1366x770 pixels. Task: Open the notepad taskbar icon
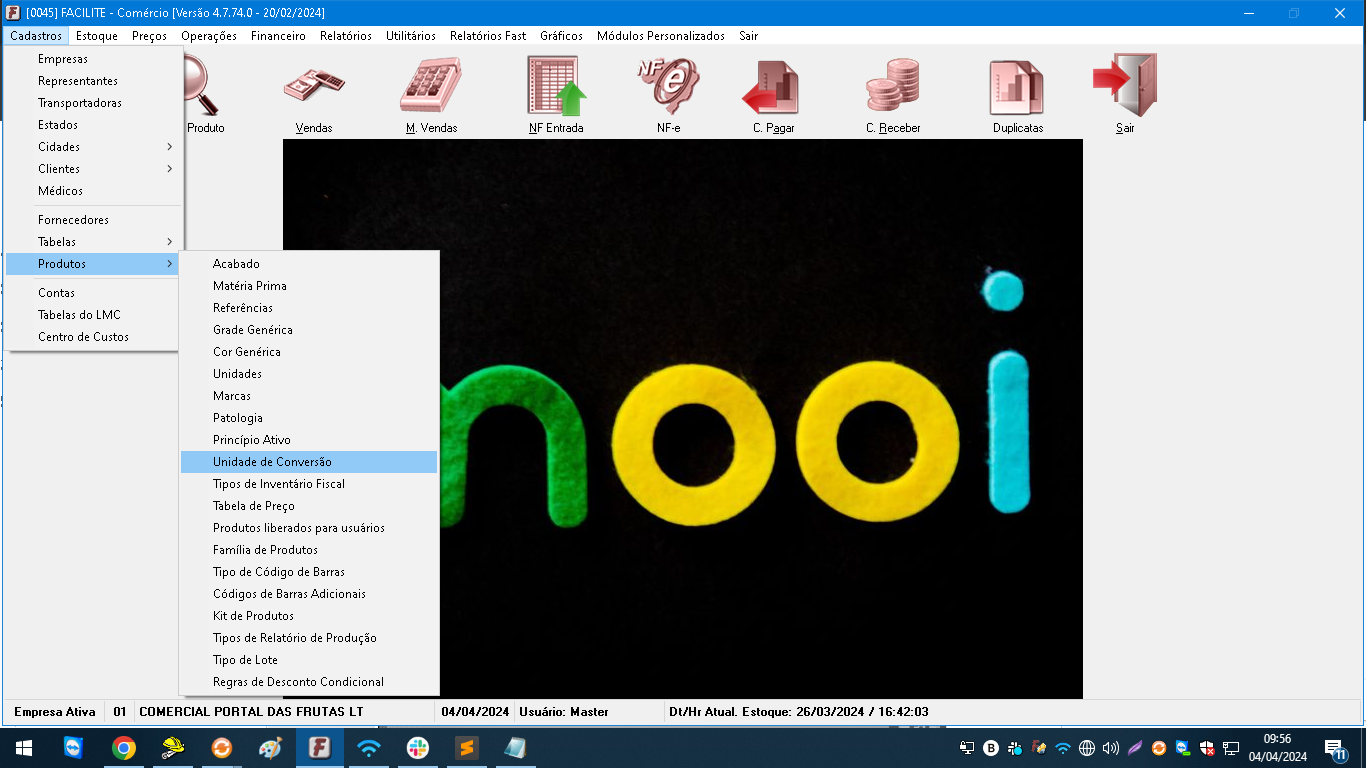[x=515, y=748]
